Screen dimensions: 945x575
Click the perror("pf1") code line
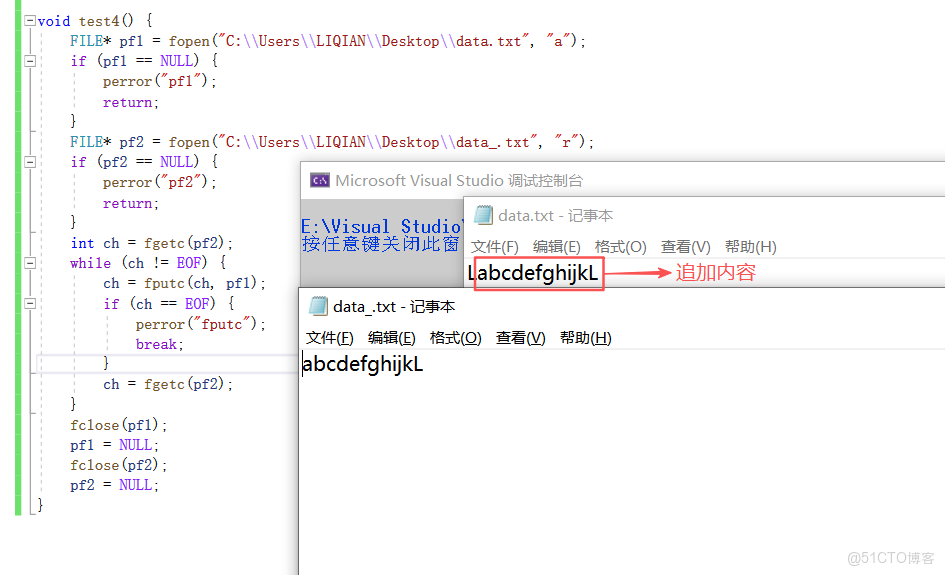click(160, 81)
